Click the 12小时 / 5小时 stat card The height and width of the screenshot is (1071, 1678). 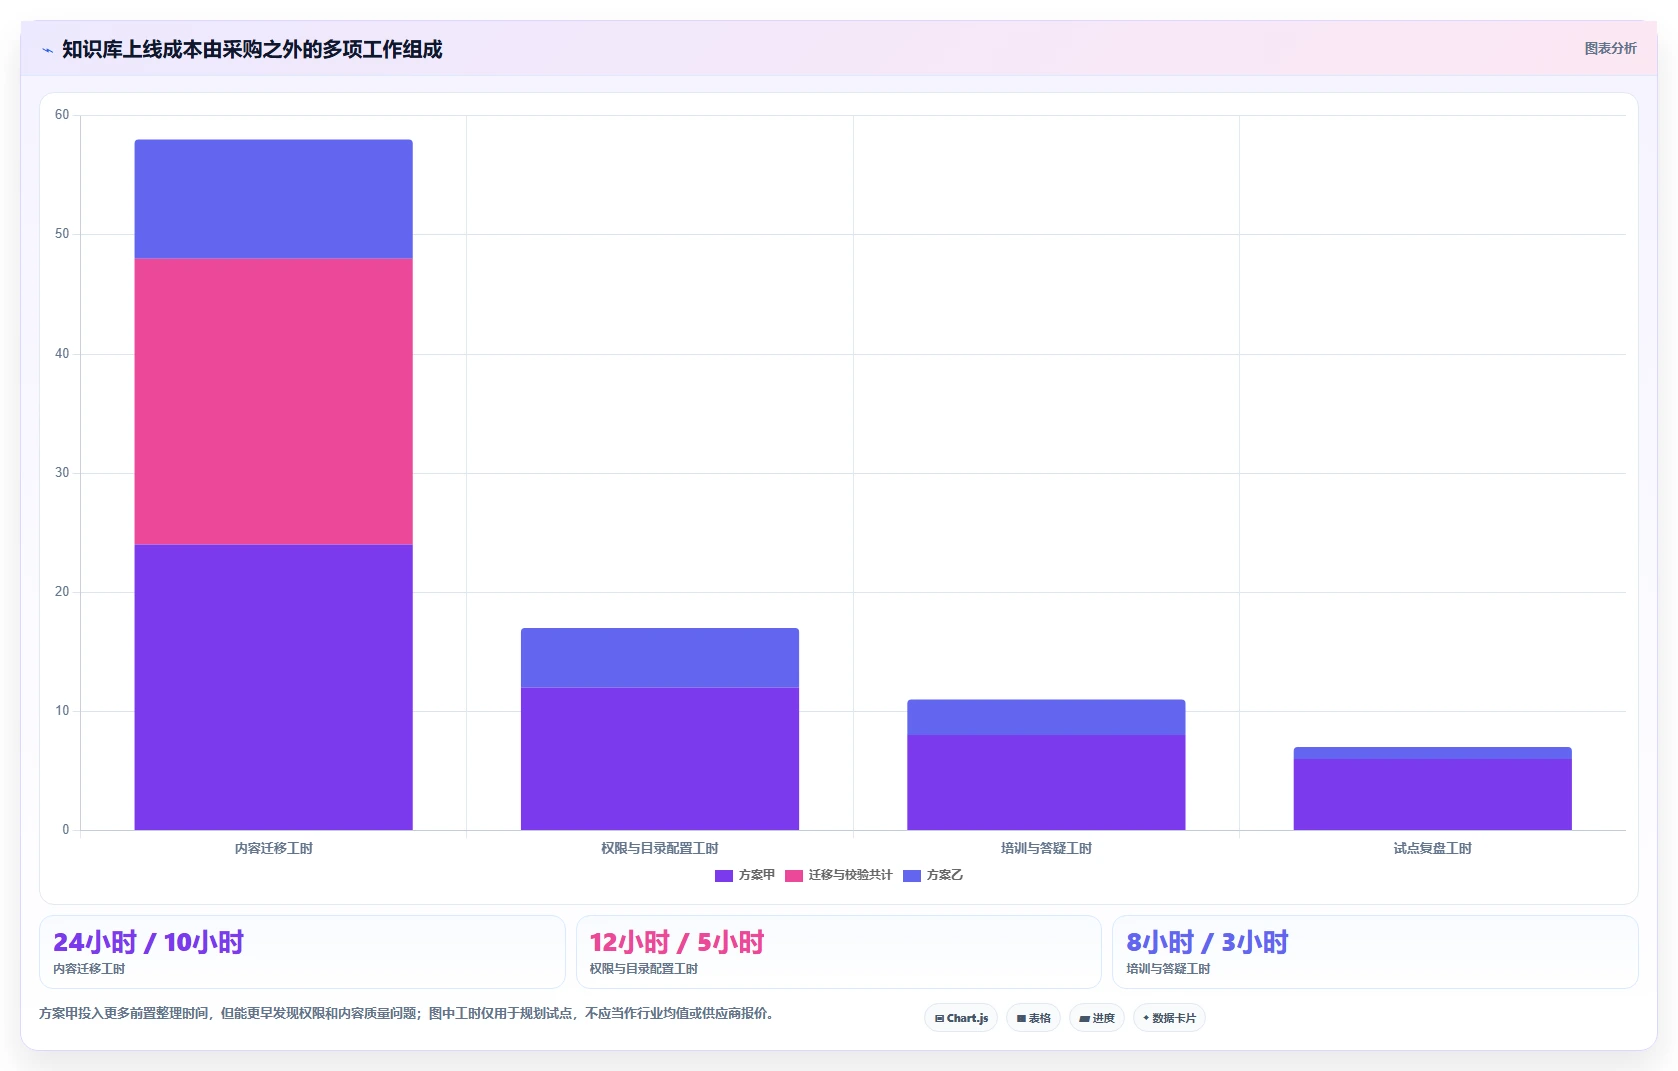838,952
